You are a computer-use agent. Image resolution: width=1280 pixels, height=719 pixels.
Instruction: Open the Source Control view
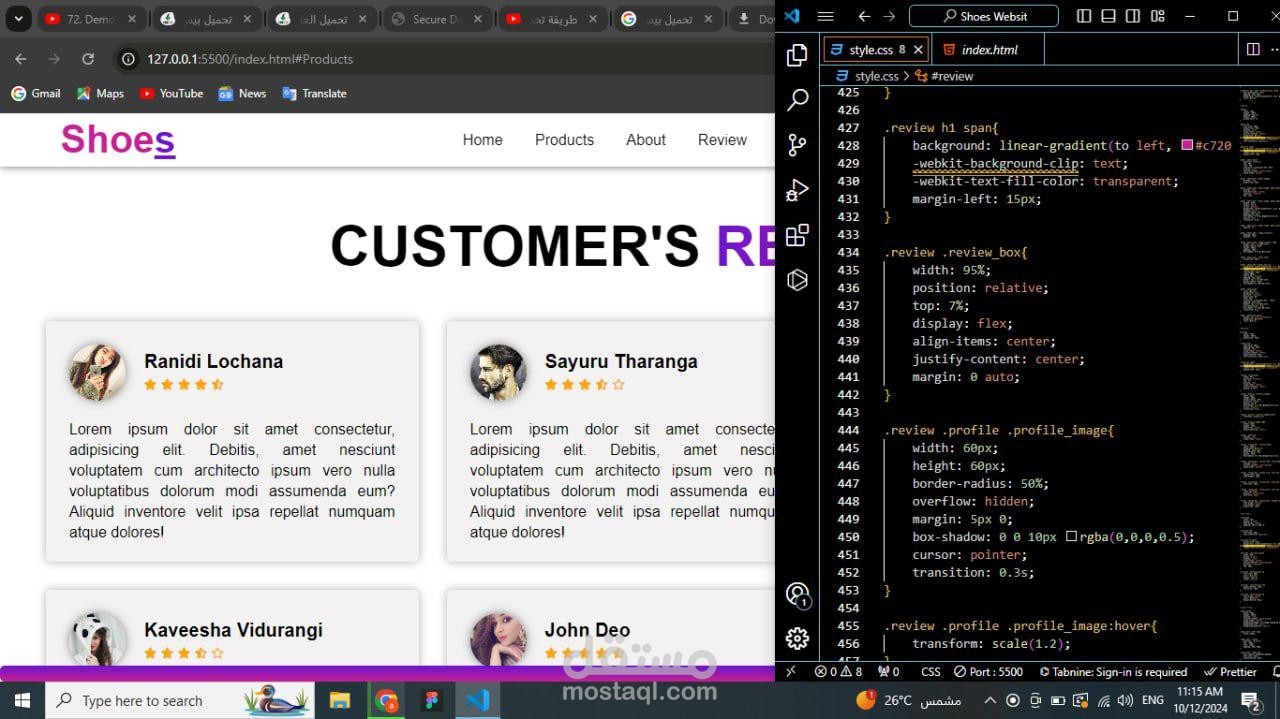tap(797, 145)
